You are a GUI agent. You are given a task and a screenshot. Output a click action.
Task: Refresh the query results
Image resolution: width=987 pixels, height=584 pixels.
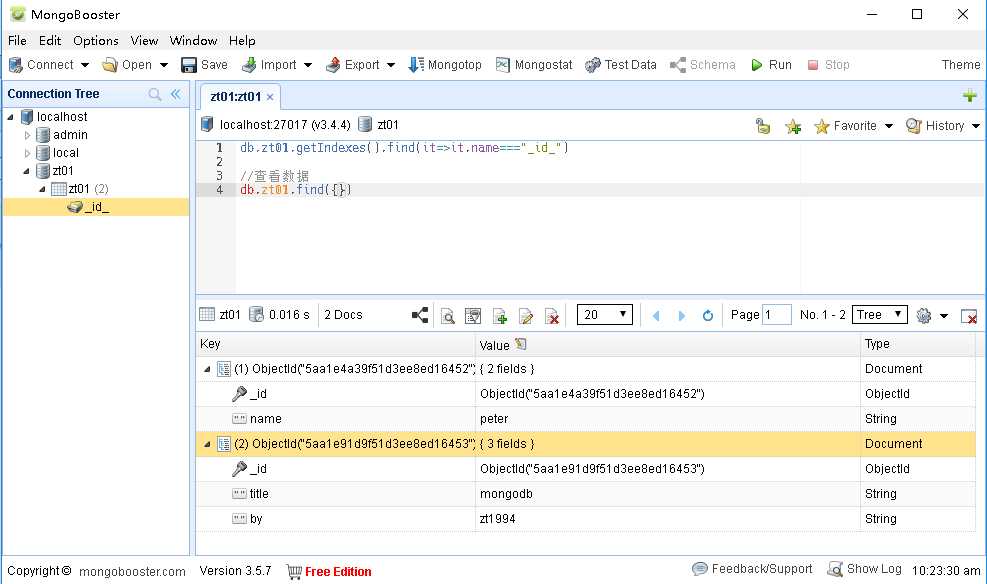[x=708, y=315]
